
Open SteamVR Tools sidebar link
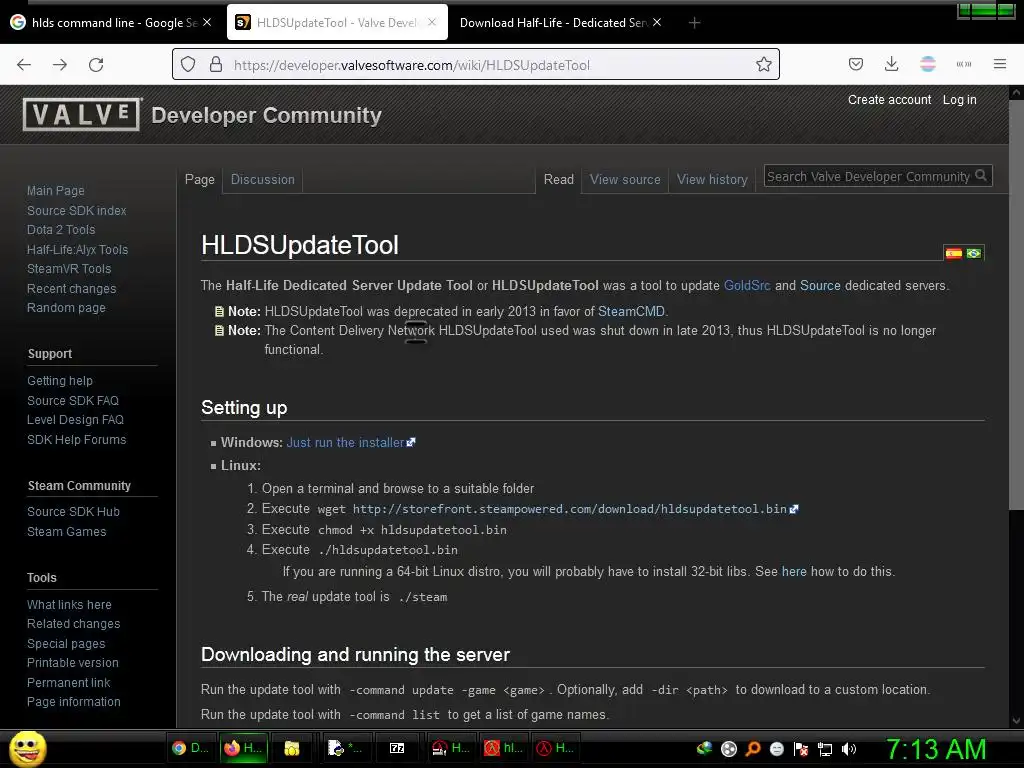[x=69, y=269]
